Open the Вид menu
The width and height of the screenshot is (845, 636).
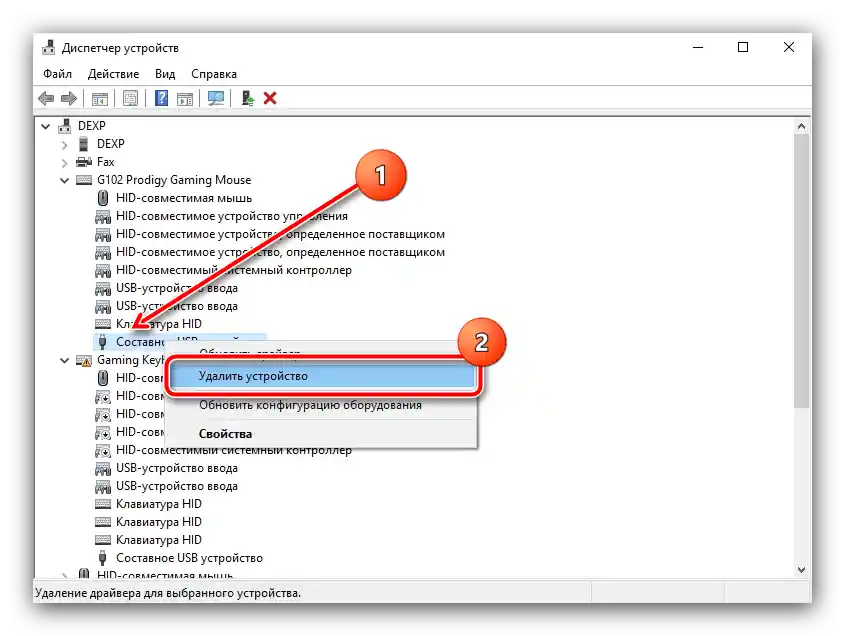165,74
